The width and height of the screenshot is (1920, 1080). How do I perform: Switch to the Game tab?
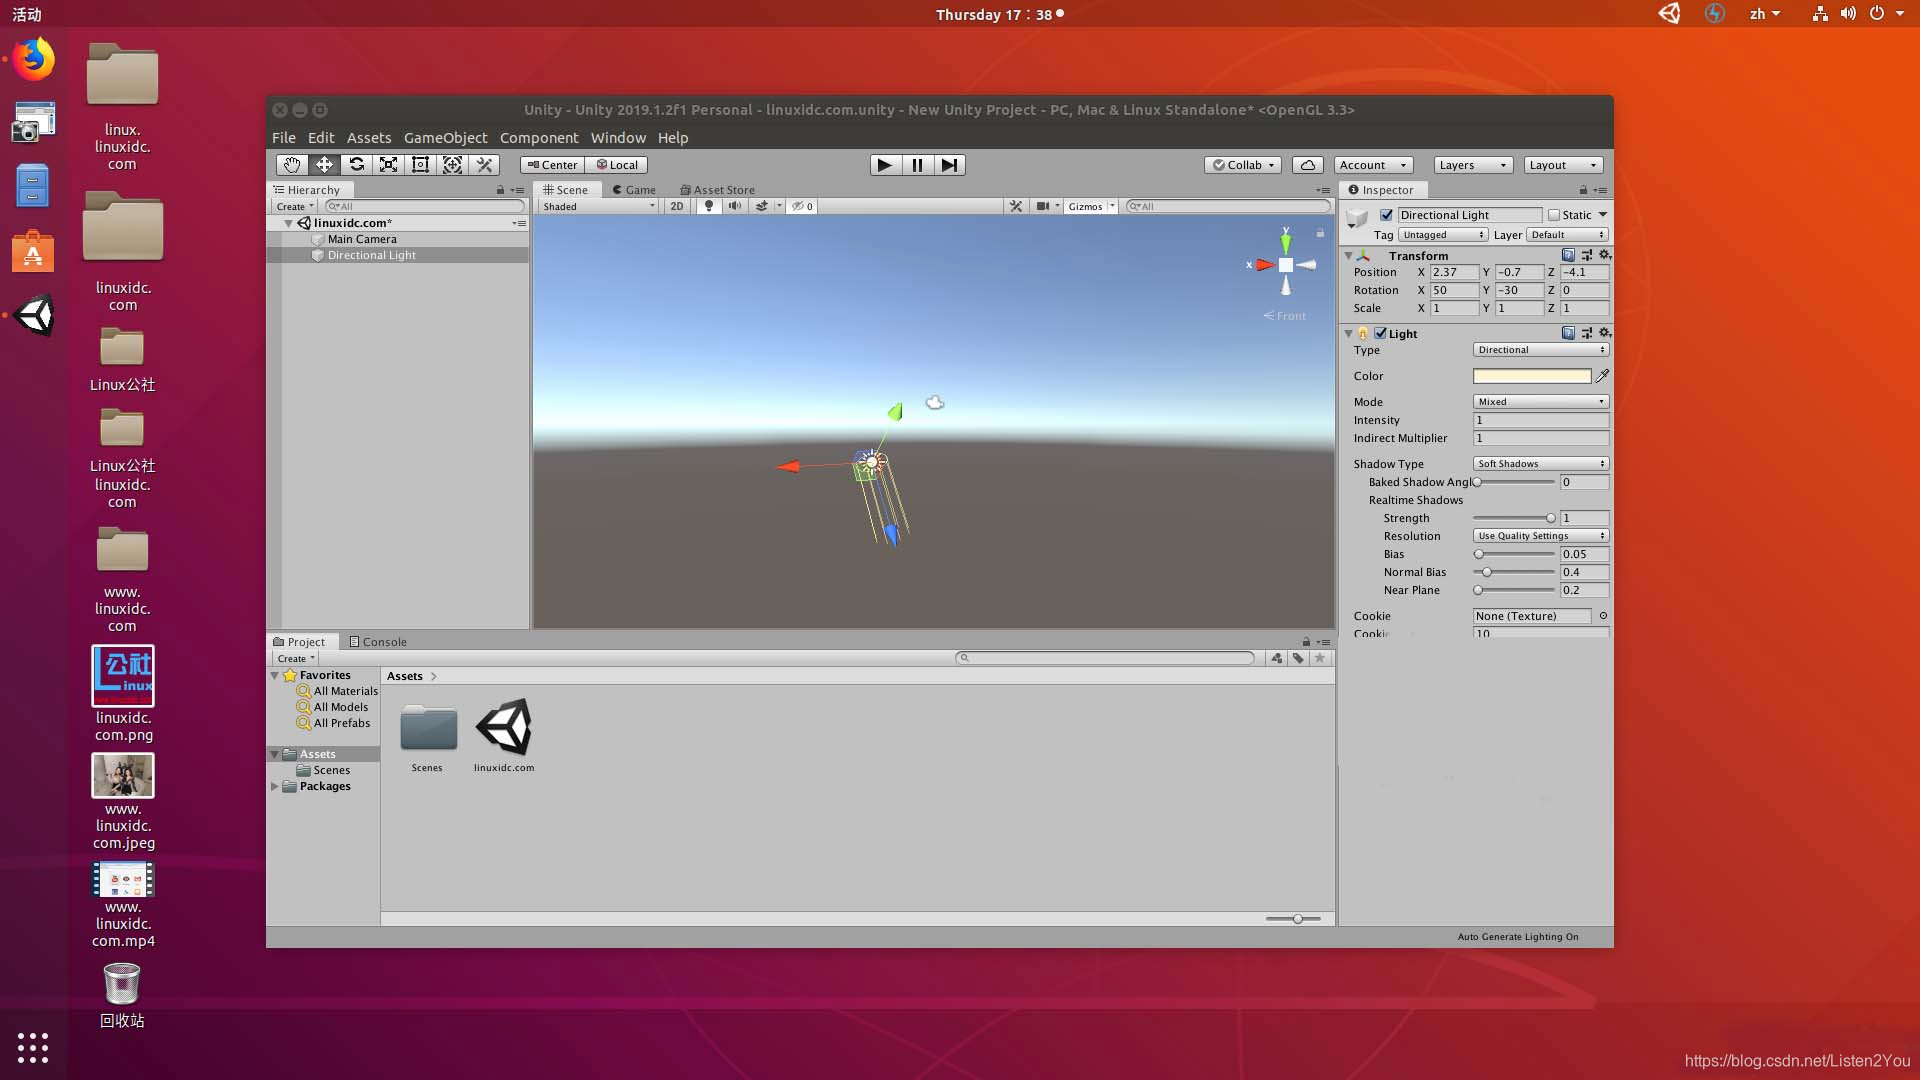tap(634, 190)
